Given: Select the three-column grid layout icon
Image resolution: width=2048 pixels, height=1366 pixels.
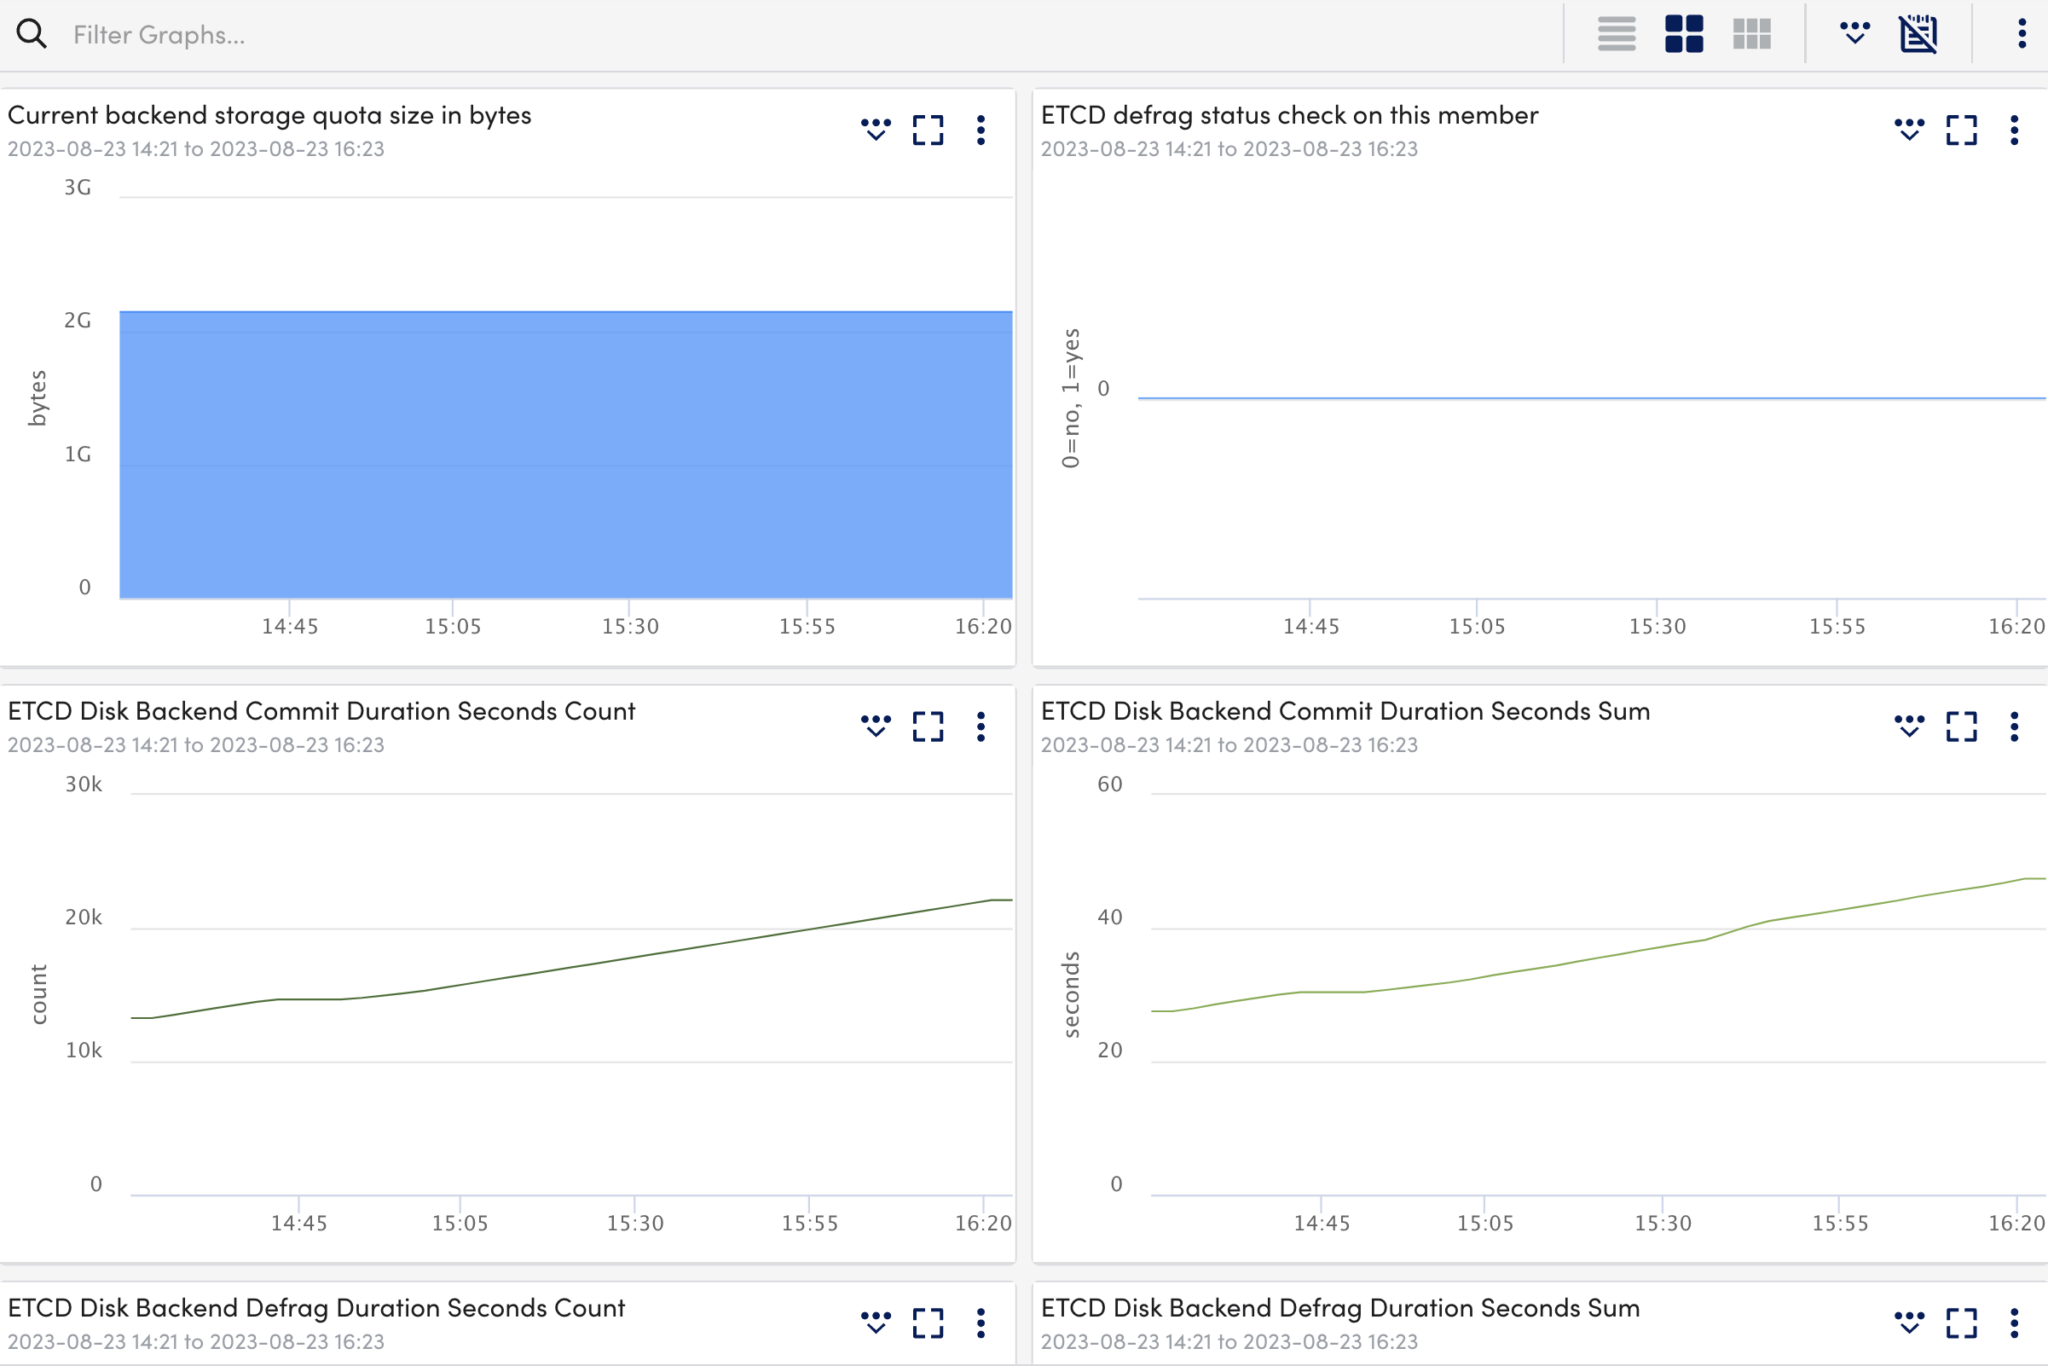Looking at the screenshot, I should pyautogui.click(x=1751, y=33).
